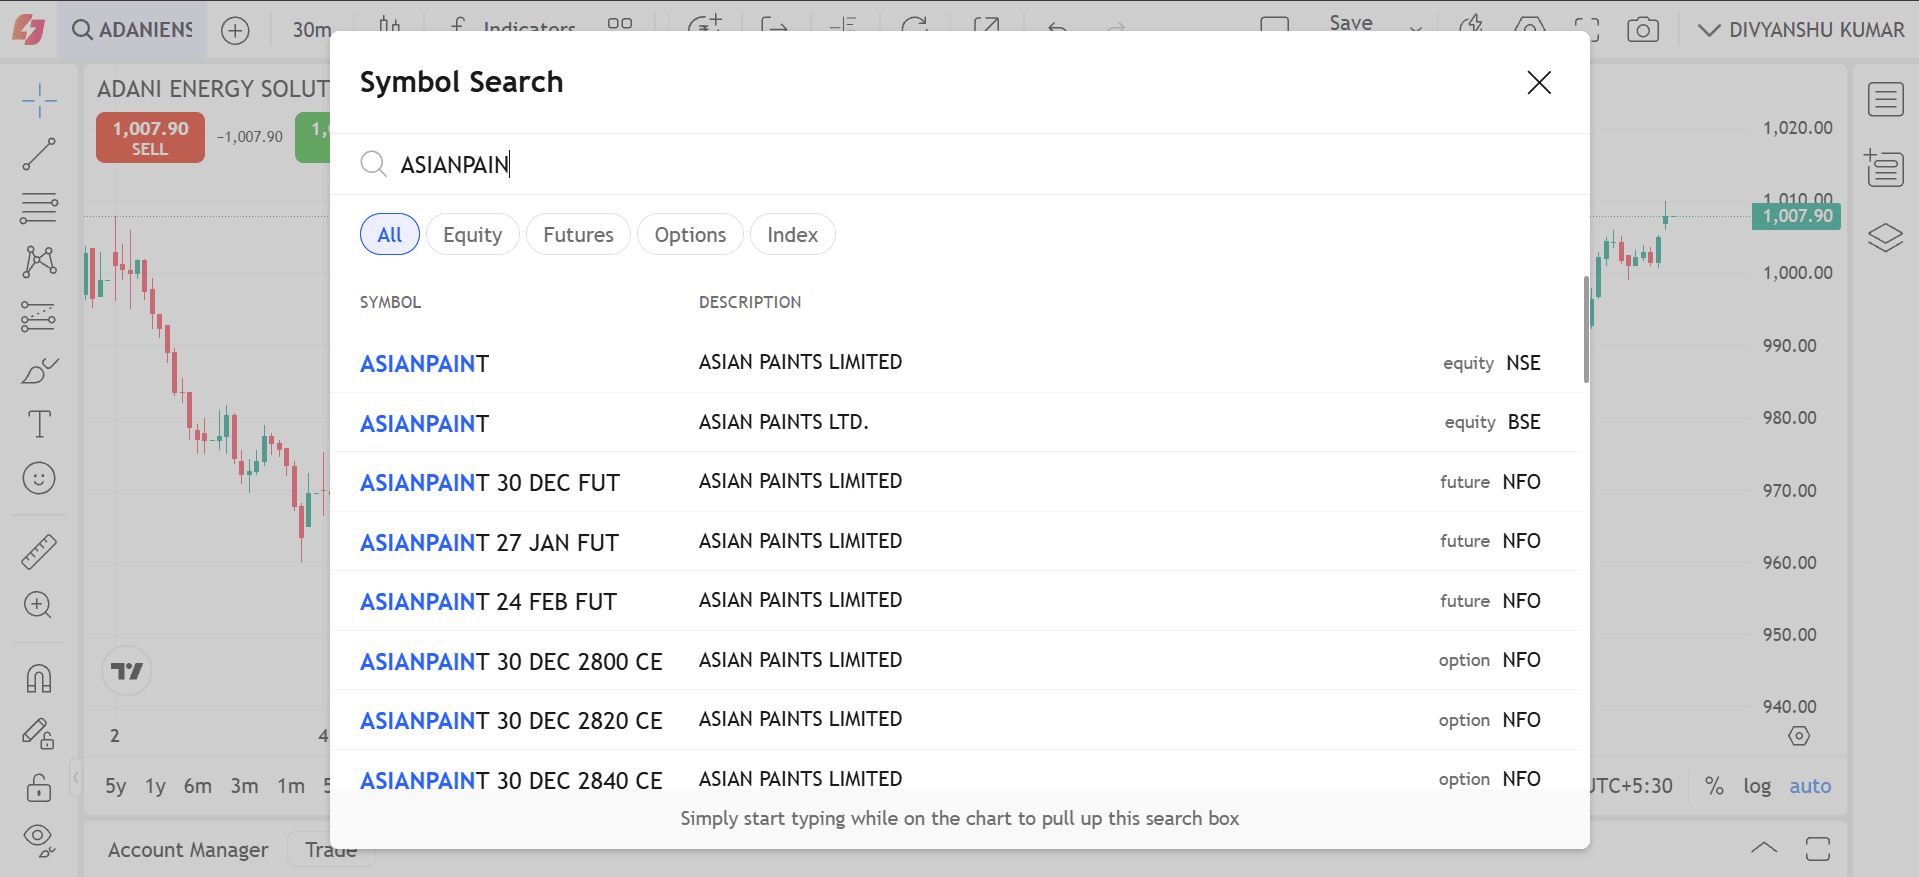The height and width of the screenshot is (877, 1919).
Task: Choose ASIANPAINT equity on NSE
Action: tap(958, 363)
